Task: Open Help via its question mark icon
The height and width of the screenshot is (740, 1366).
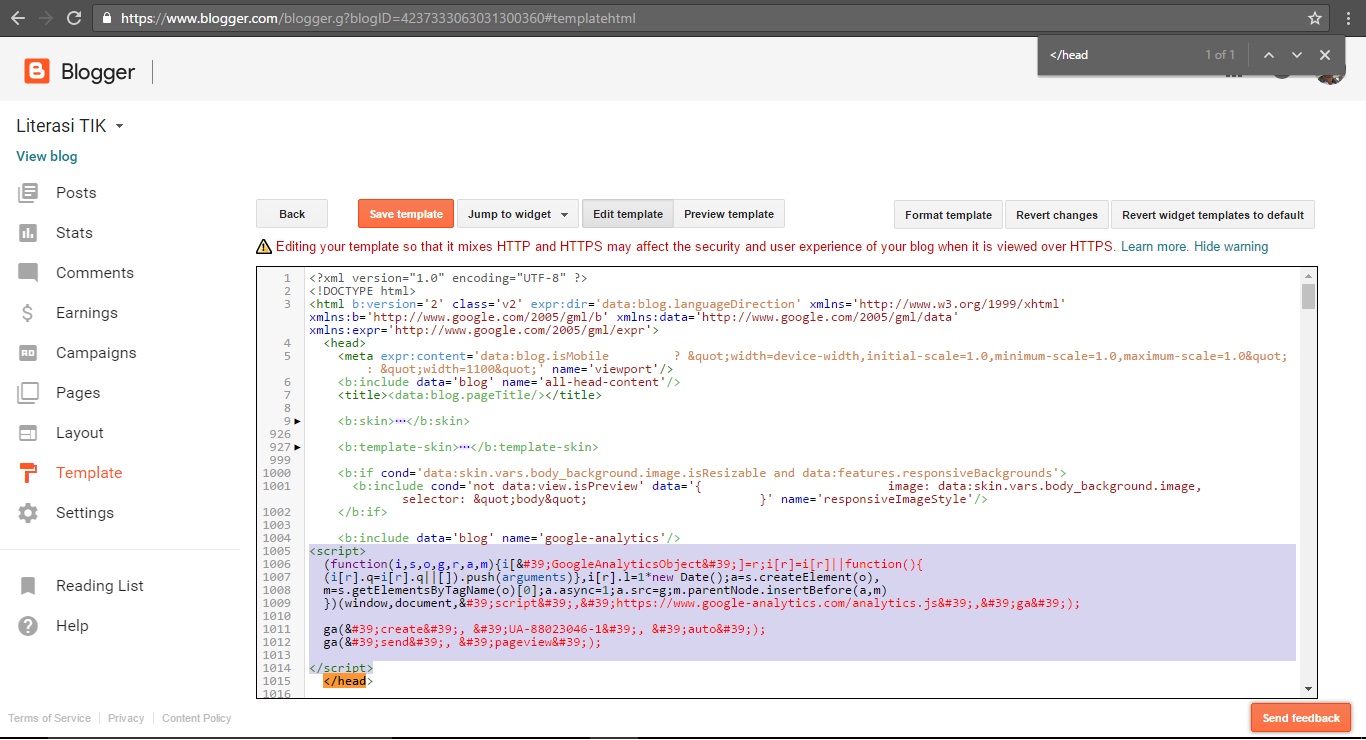Action: [28, 626]
